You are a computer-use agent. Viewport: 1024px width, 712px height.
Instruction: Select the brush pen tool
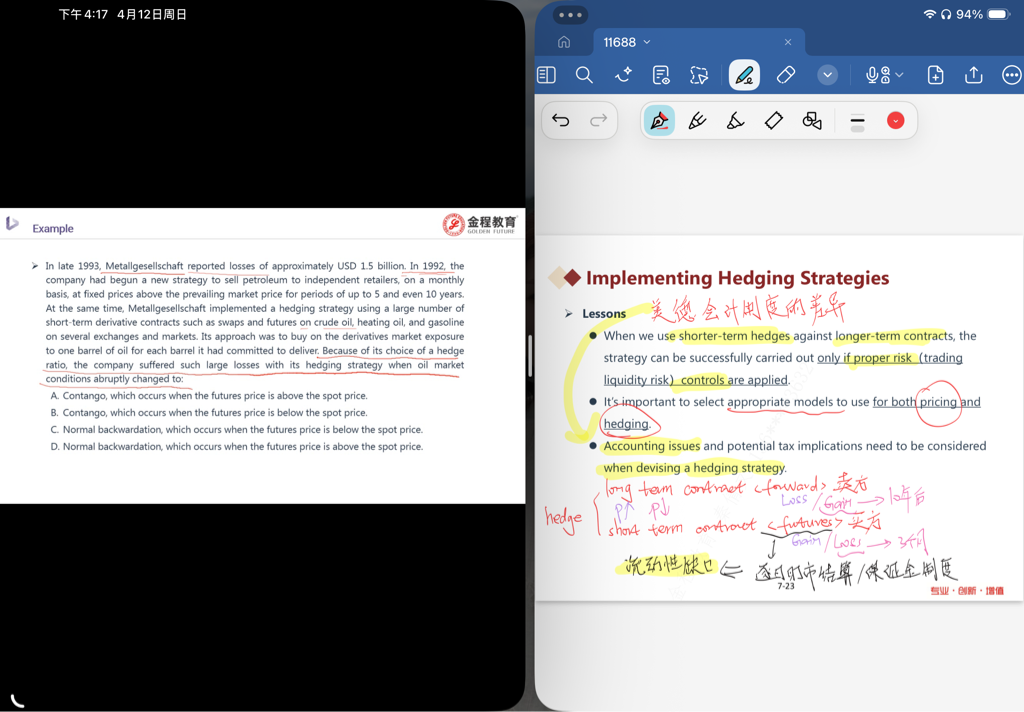click(x=697, y=121)
